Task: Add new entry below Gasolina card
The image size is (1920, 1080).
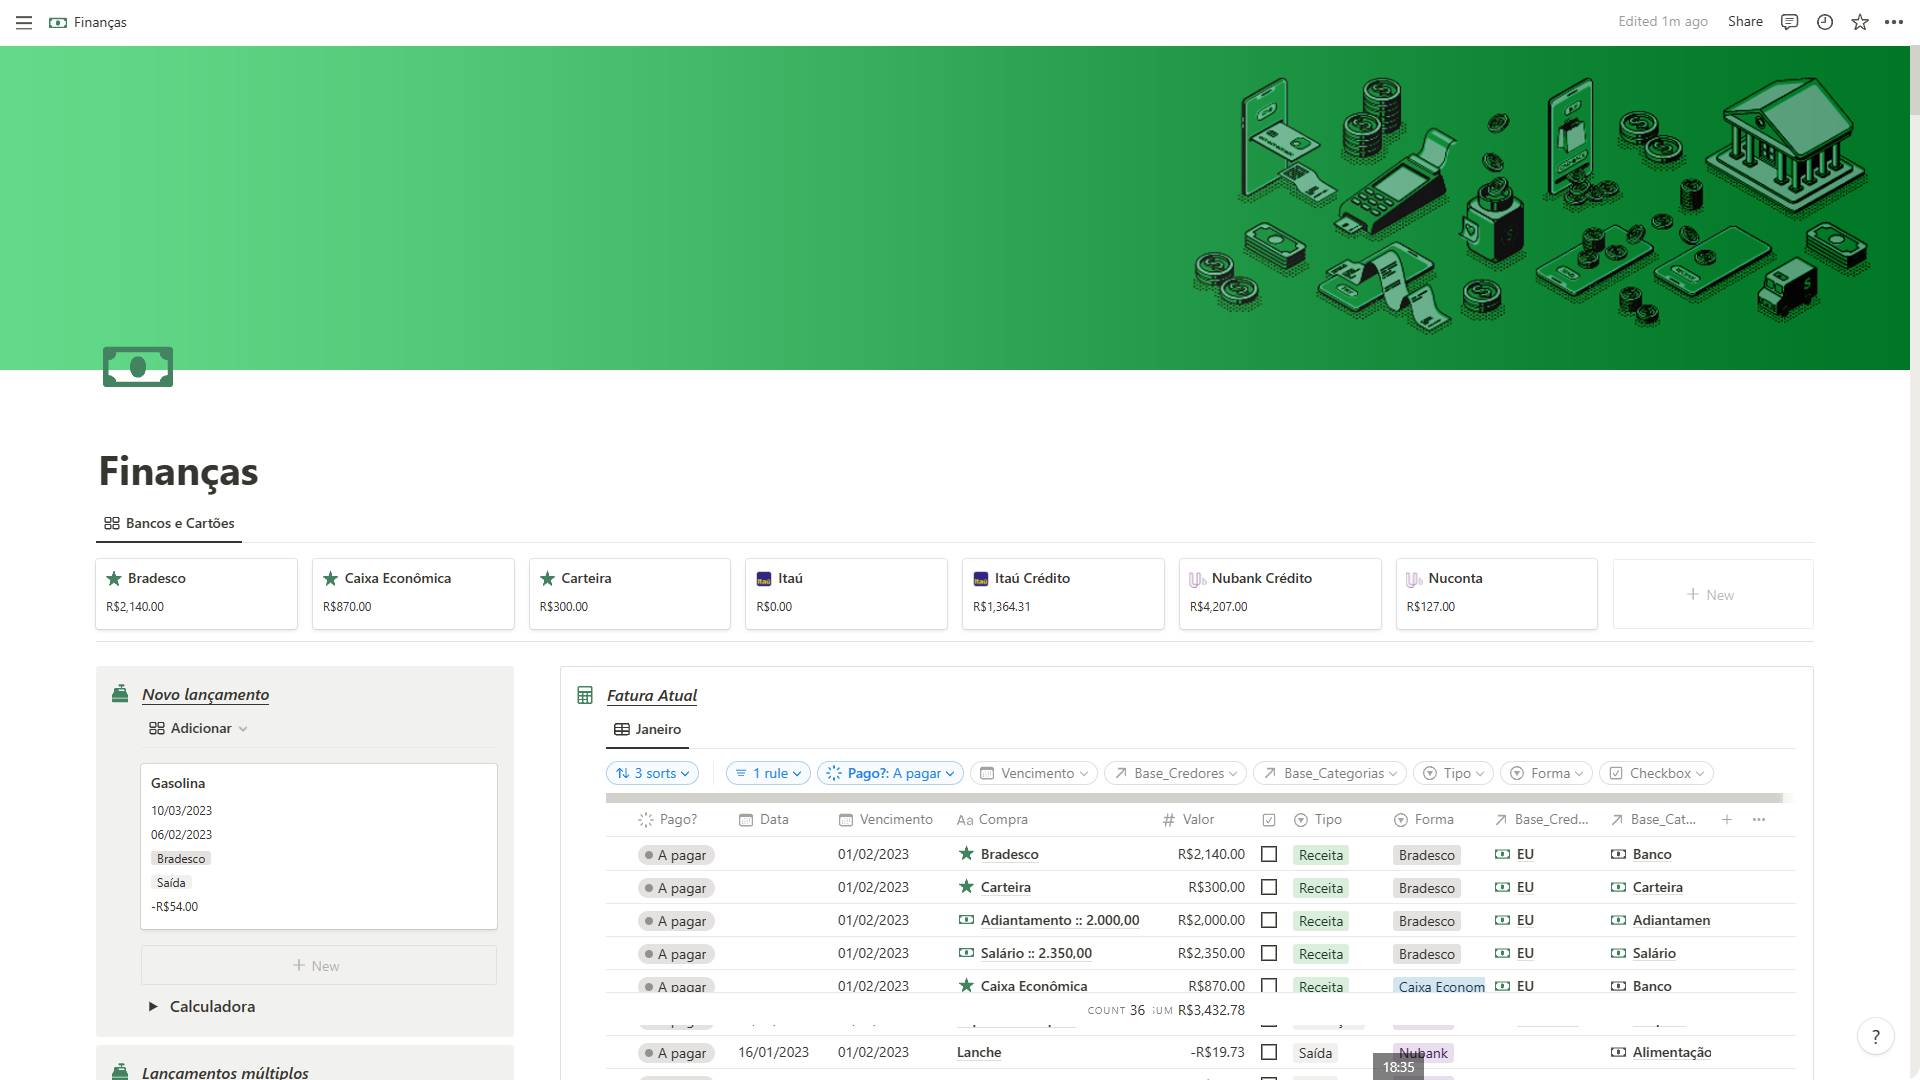Action: click(x=318, y=965)
